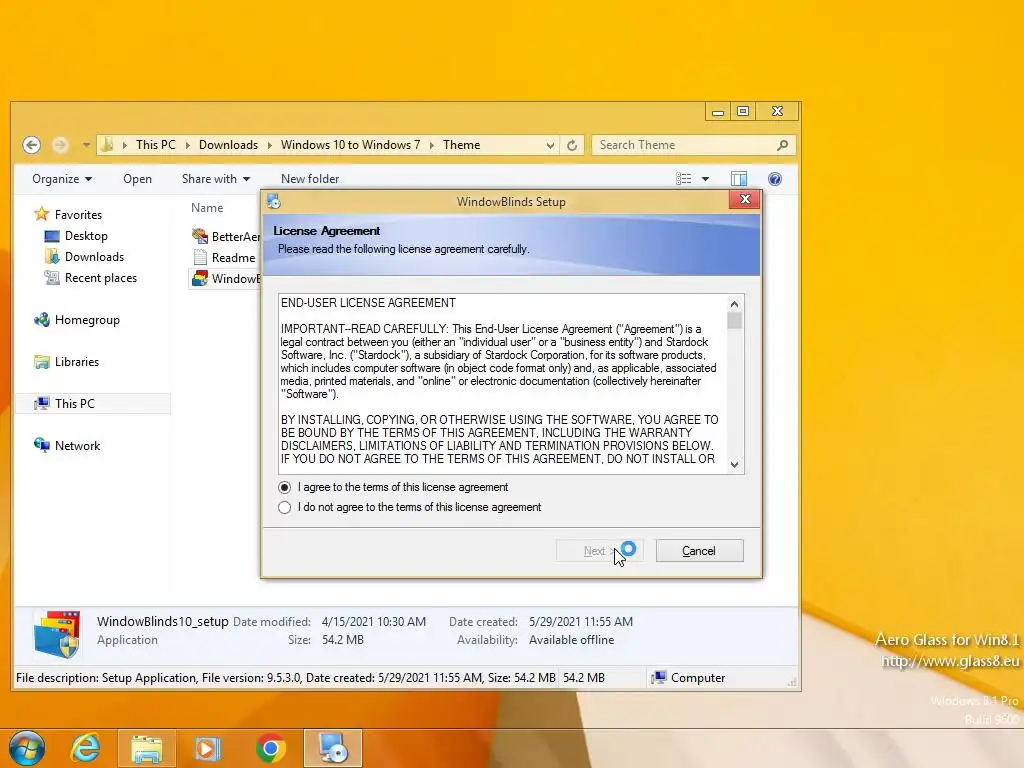Screen dimensions: 1024x768
Task: Click This PC in address bar
Action: (155, 145)
